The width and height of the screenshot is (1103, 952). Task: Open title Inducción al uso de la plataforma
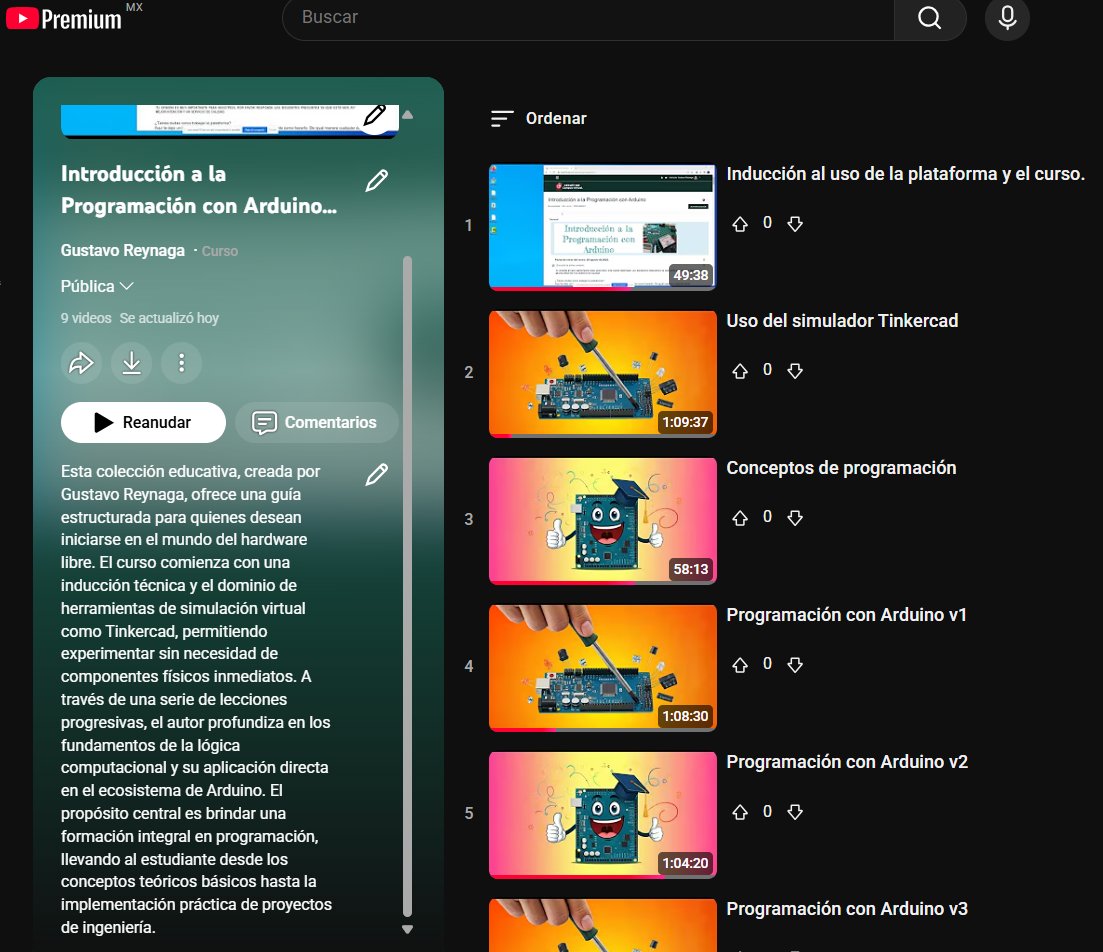pyautogui.click(x=905, y=174)
